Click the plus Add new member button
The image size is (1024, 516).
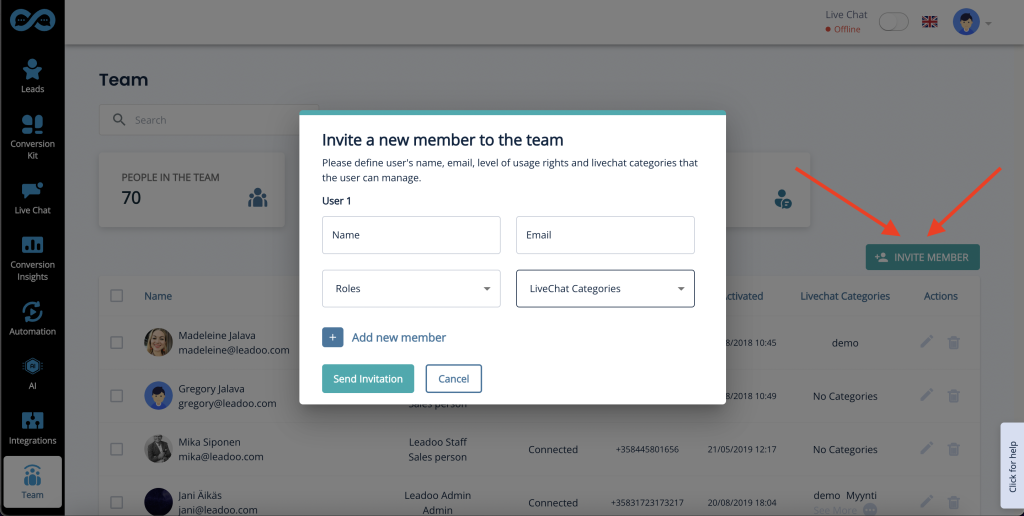tap(332, 337)
